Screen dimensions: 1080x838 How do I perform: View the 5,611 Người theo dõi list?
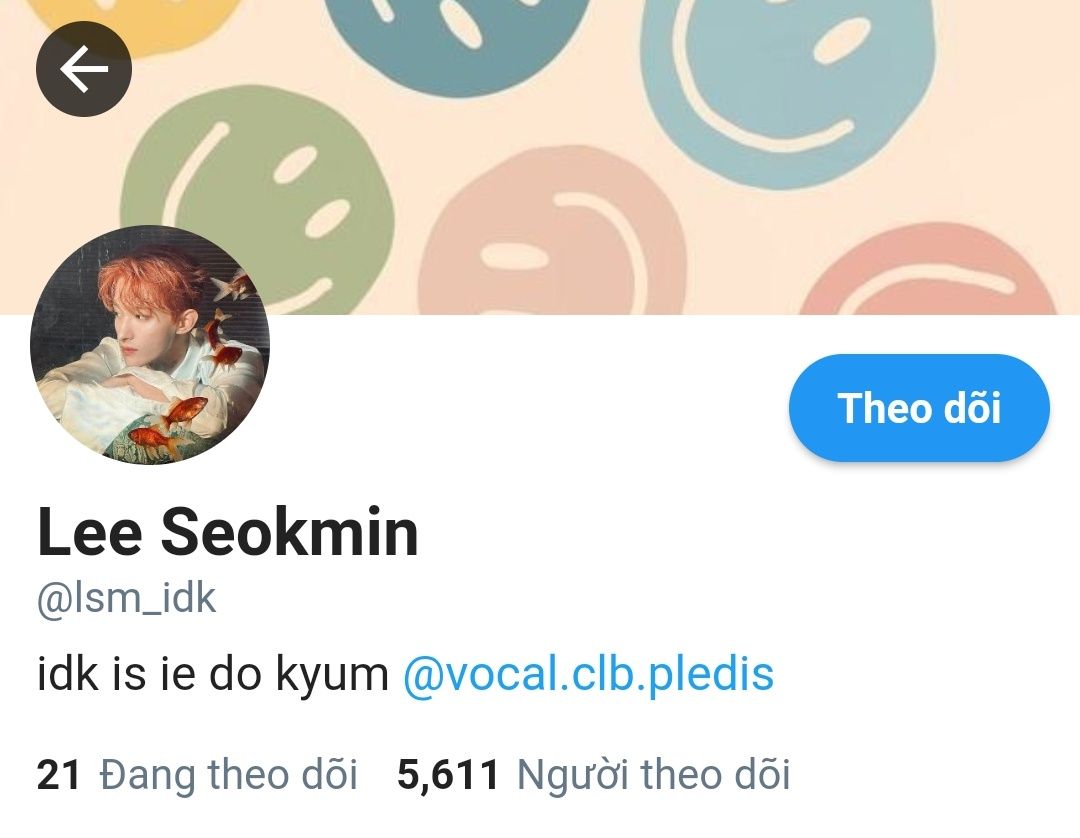pyautogui.click(x=593, y=774)
